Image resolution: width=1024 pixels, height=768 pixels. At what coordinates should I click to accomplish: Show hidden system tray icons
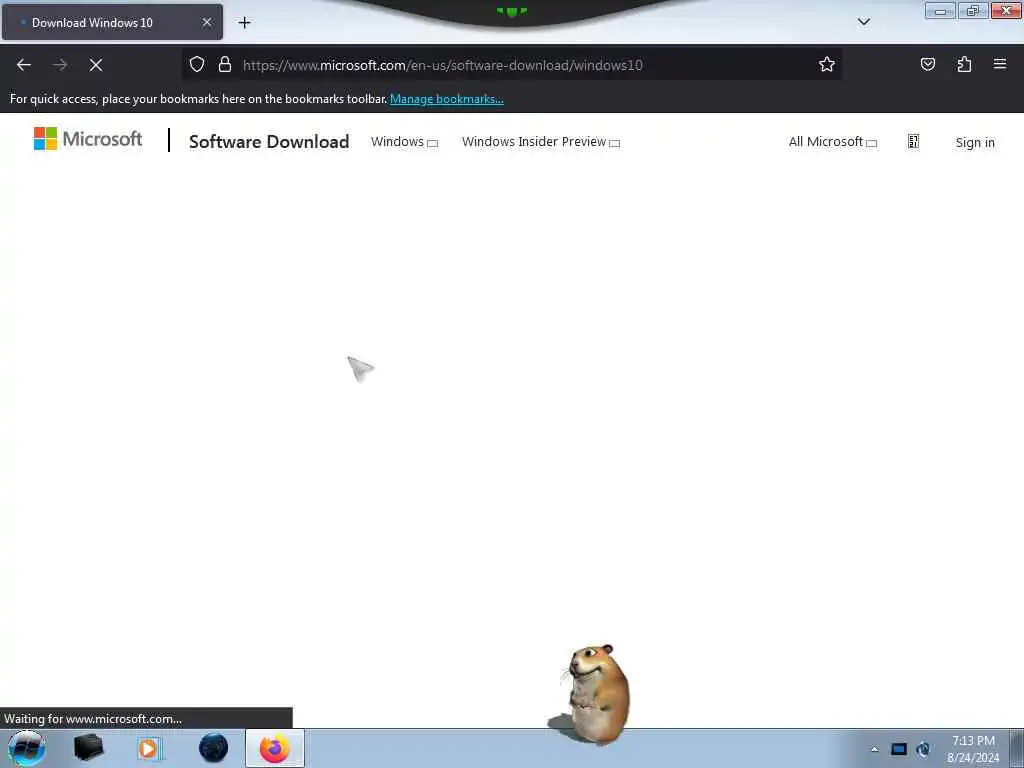[874, 749]
